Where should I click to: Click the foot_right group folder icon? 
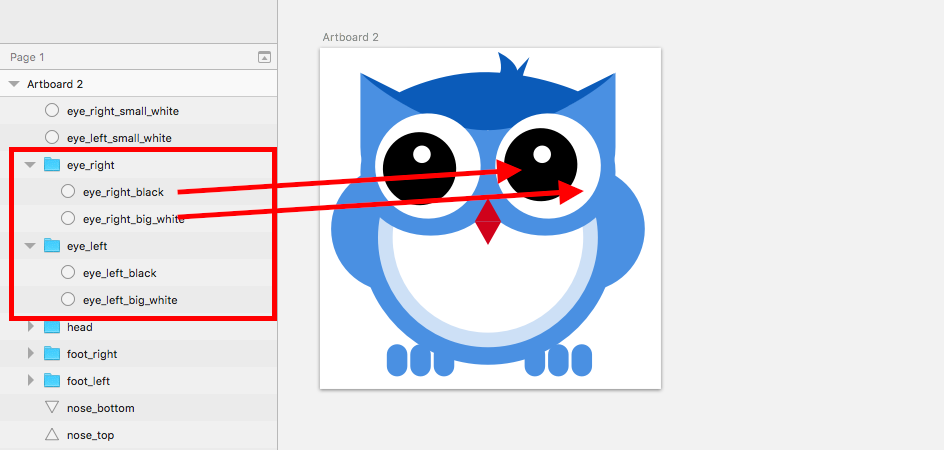52,354
